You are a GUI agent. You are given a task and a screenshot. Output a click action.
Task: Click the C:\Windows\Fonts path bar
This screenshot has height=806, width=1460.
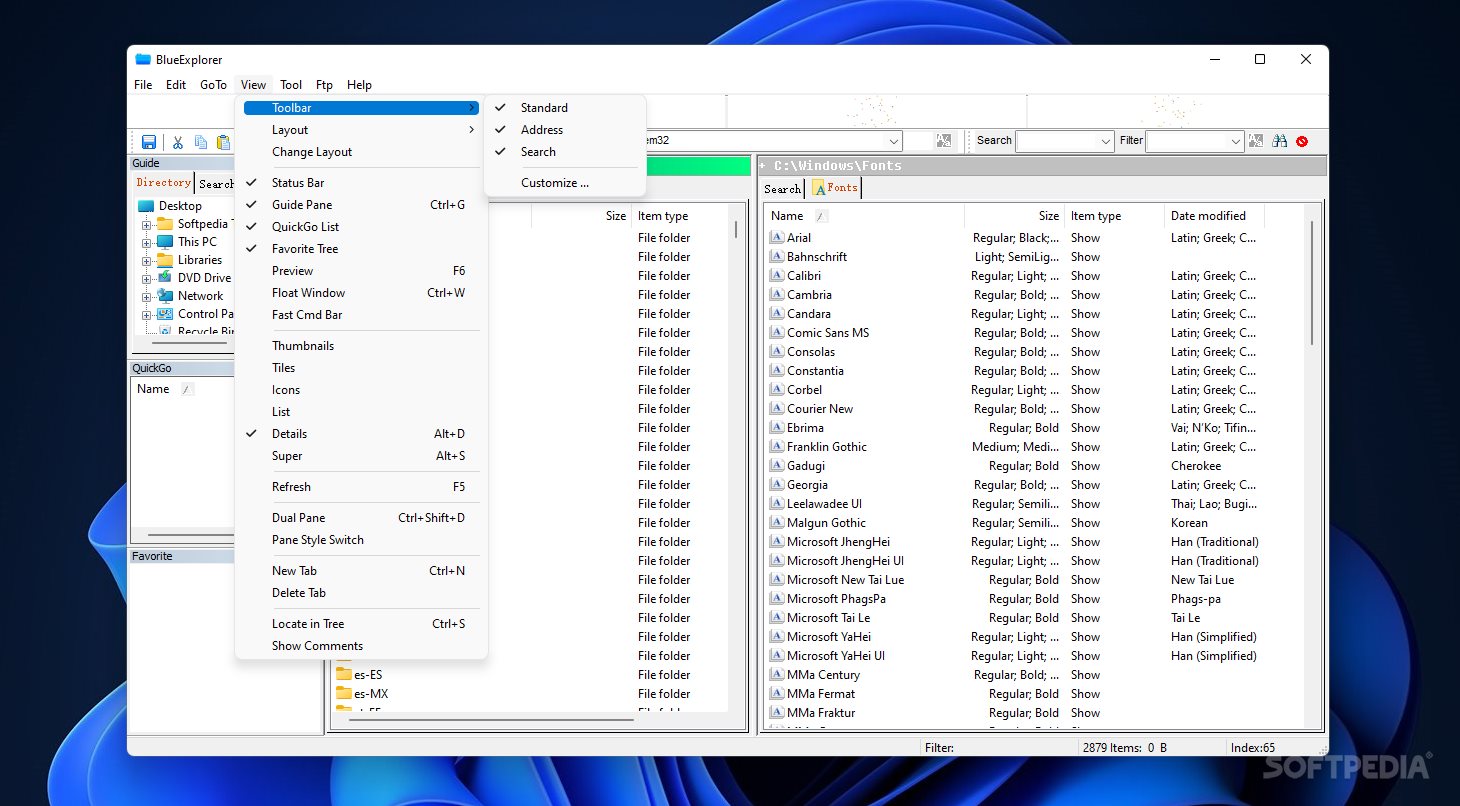[x=1042, y=166]
